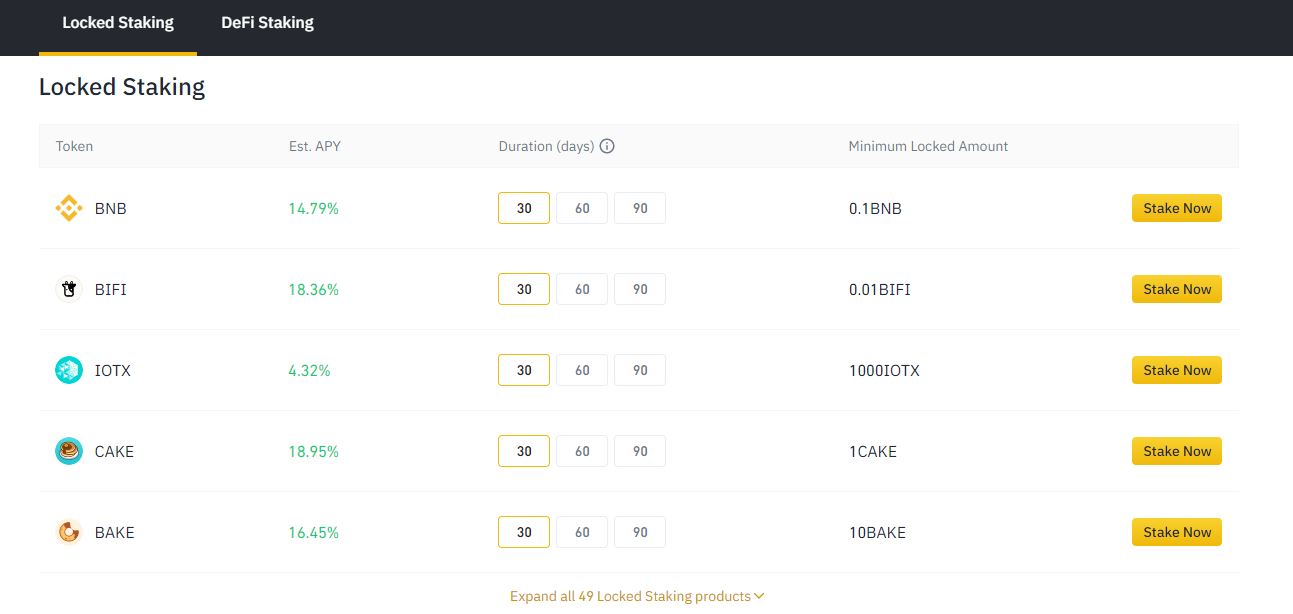Viewport: 1293px width, 614px height.
Task: Select 60 days duration for BIFI
Action: [x=582, y=289]
